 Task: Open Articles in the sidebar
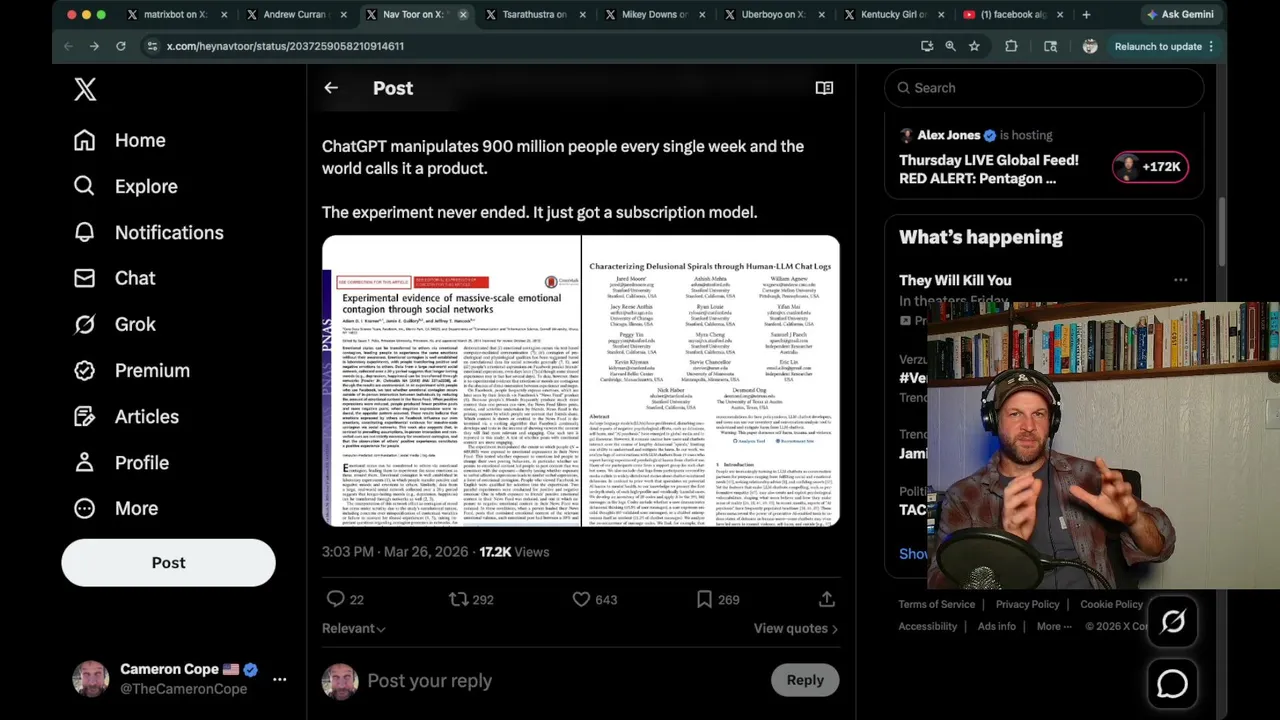coord(126,416)
